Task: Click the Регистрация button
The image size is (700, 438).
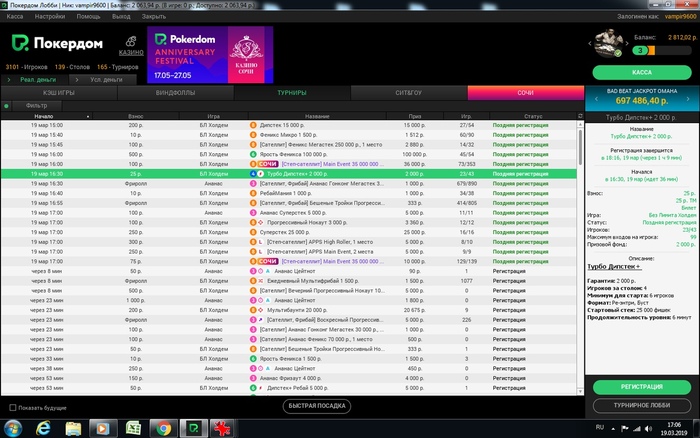Action: pyautogui.click(x=642, y=387)
